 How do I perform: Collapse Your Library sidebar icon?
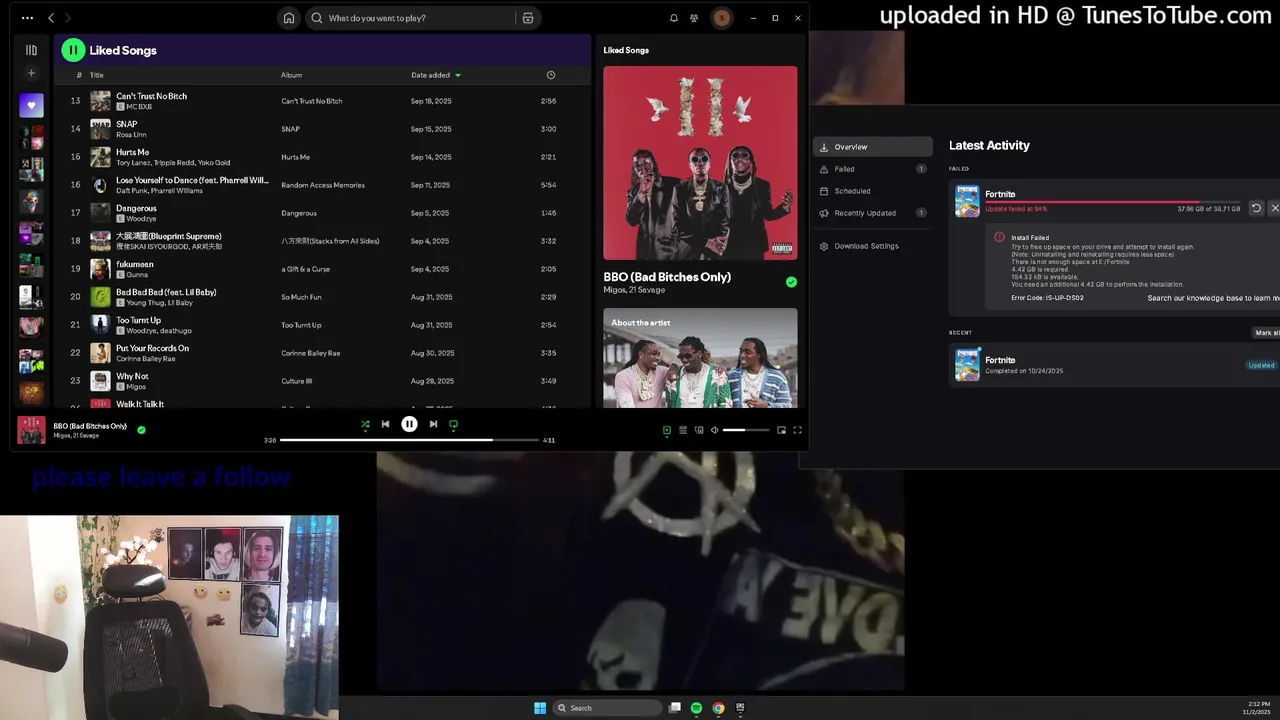31,50
